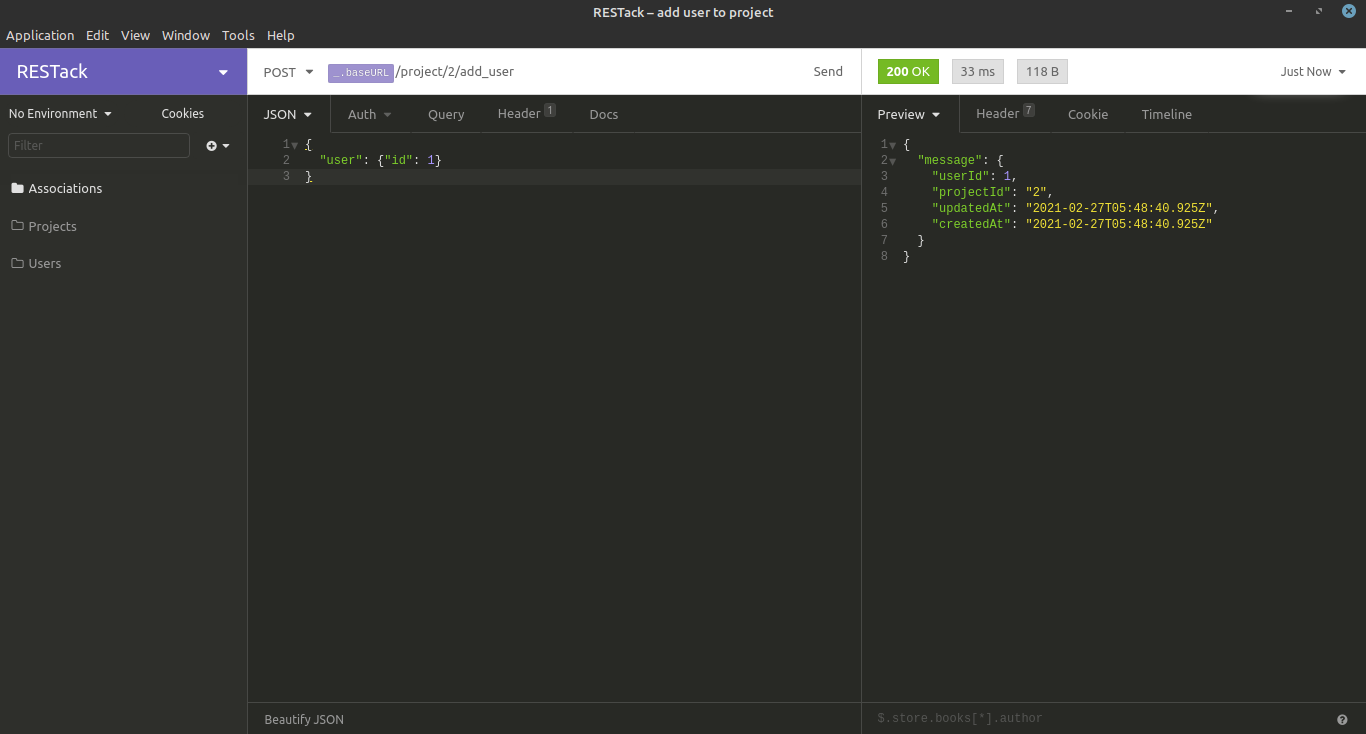Open the Edit menu
Screen dimensions: 1366x734
[97, 35]
